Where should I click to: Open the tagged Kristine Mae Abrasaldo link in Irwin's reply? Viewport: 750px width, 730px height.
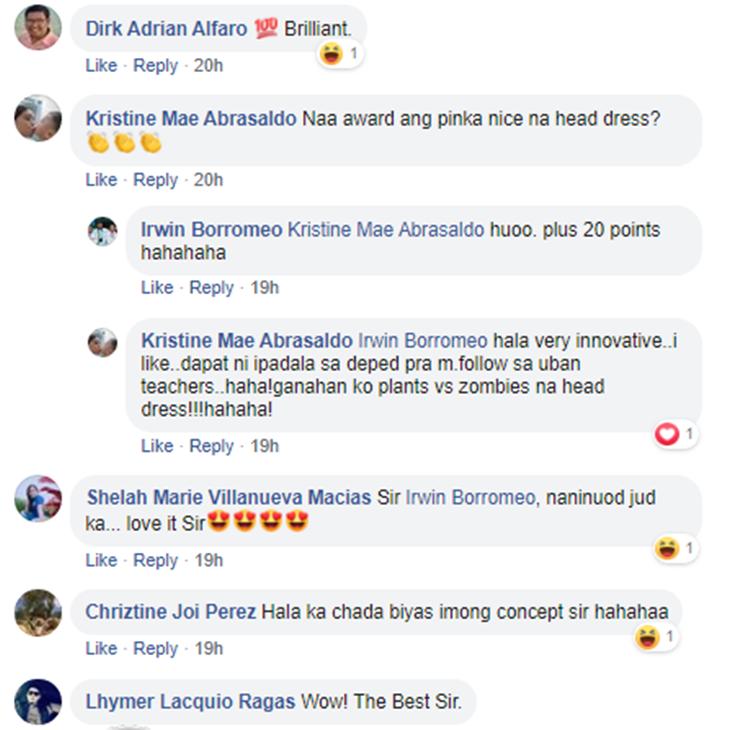[x=386, y=230]
